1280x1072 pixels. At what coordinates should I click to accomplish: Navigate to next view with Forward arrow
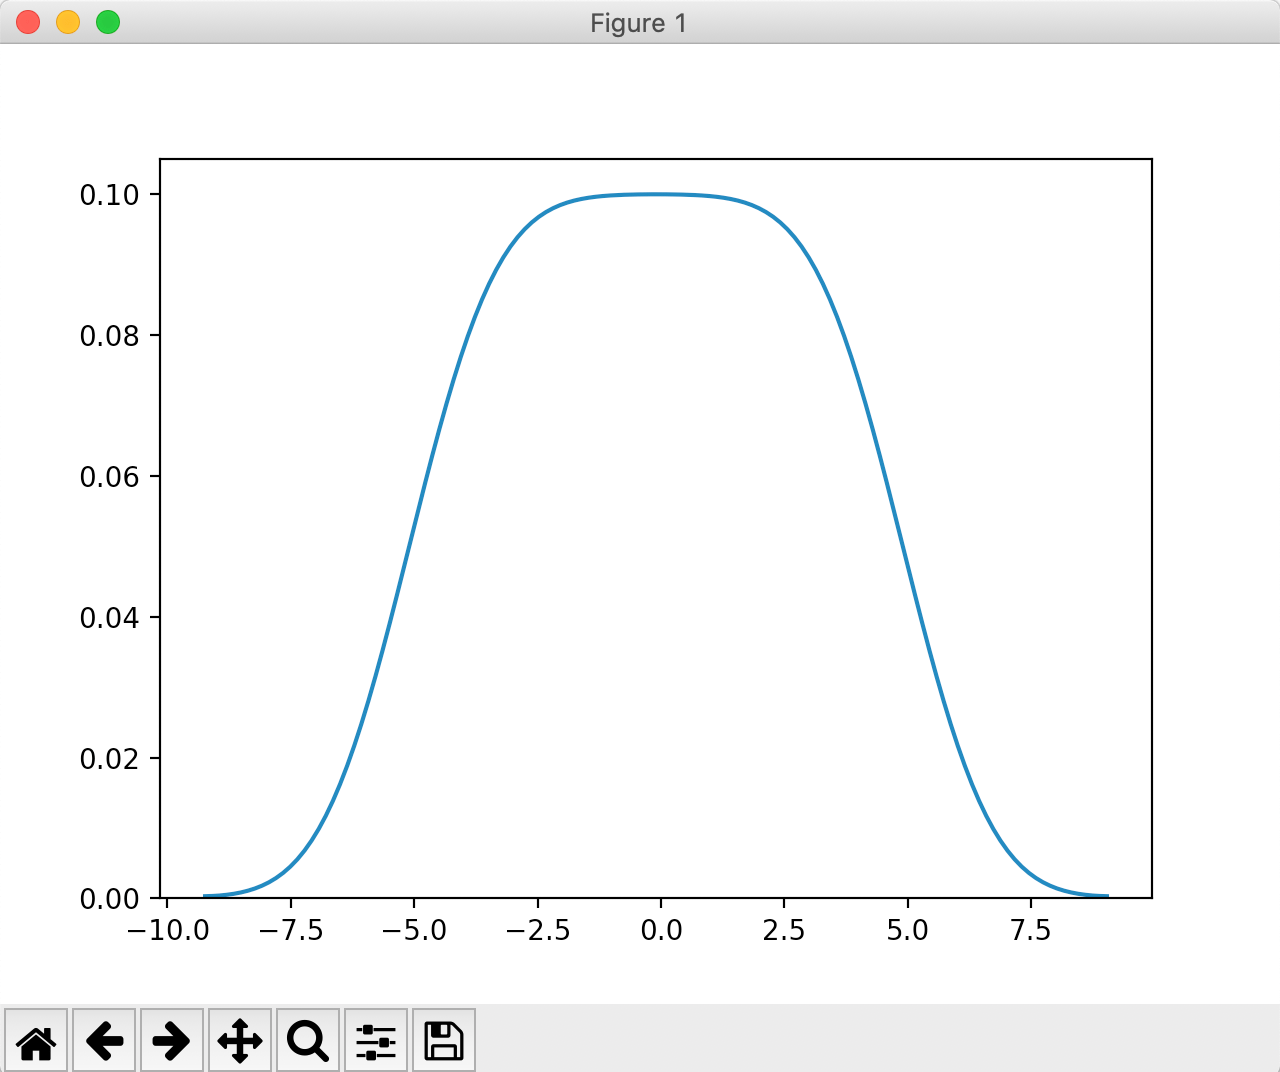pyautogui.click(x=172, y=1040)
